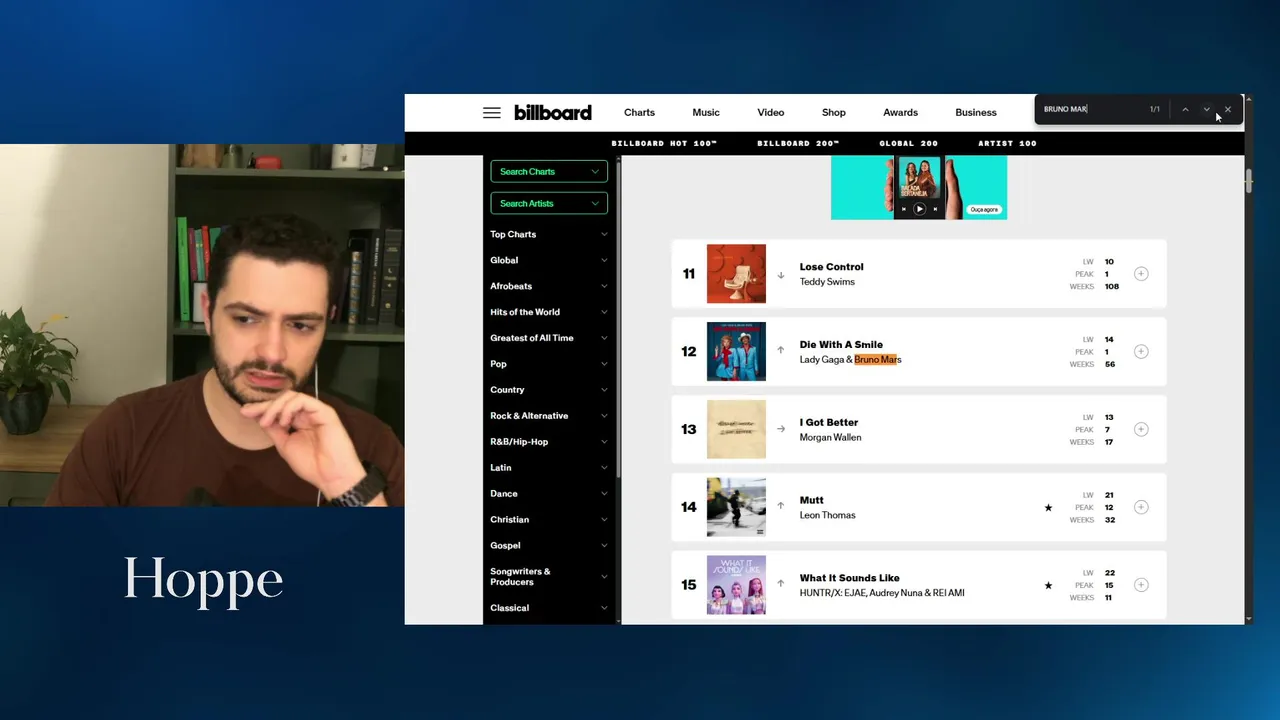Image resolution: width=1280 pixels, height=720 pixels.
Task: Expand Rock & Alternative section
Action: click(x=549, y=416)
